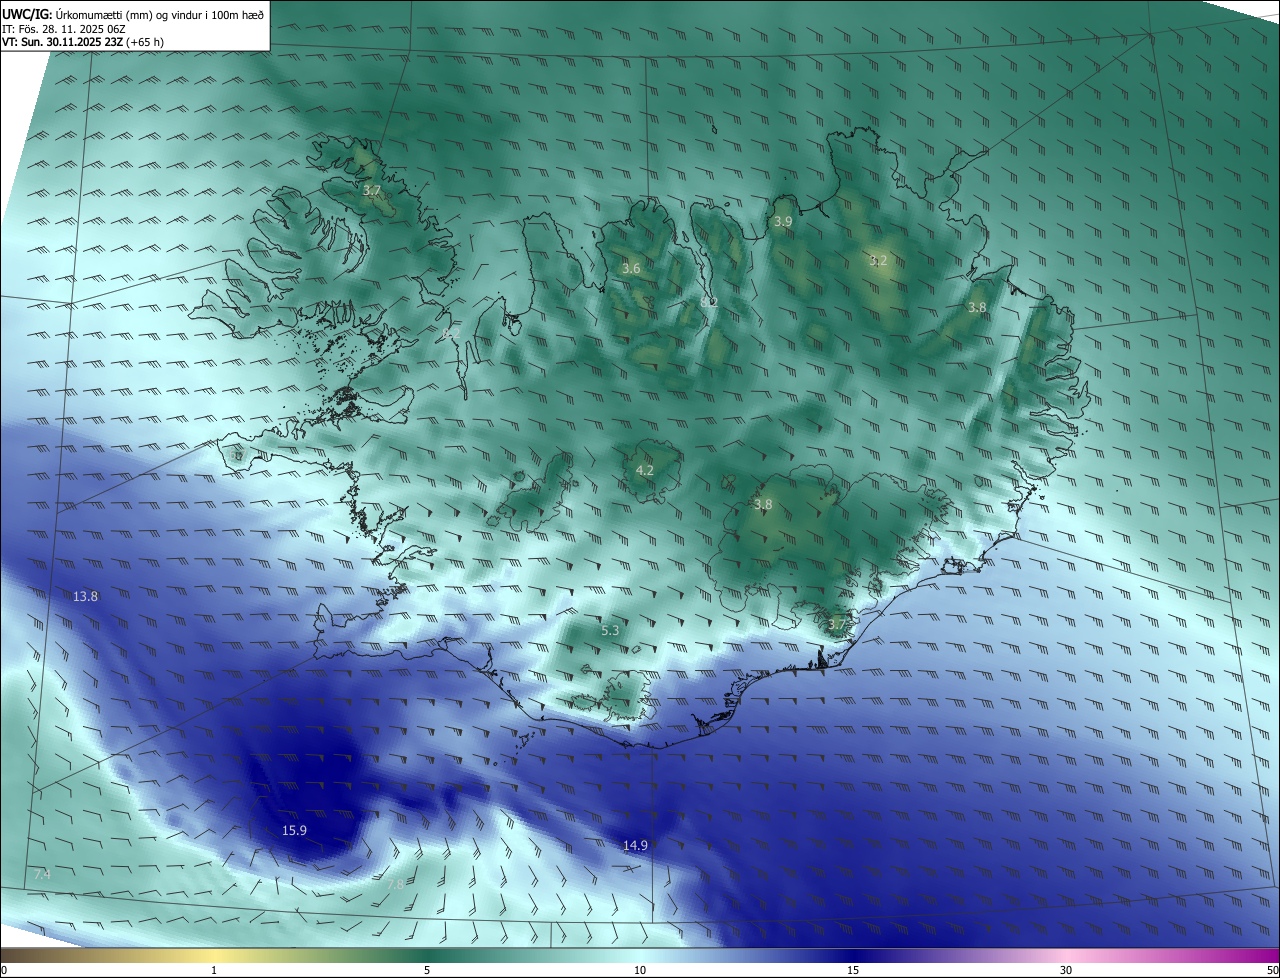Viewport: 1280px width, 978px height.
Task: Click the 15.9 maximum value label
Action: tap(294, 831)
